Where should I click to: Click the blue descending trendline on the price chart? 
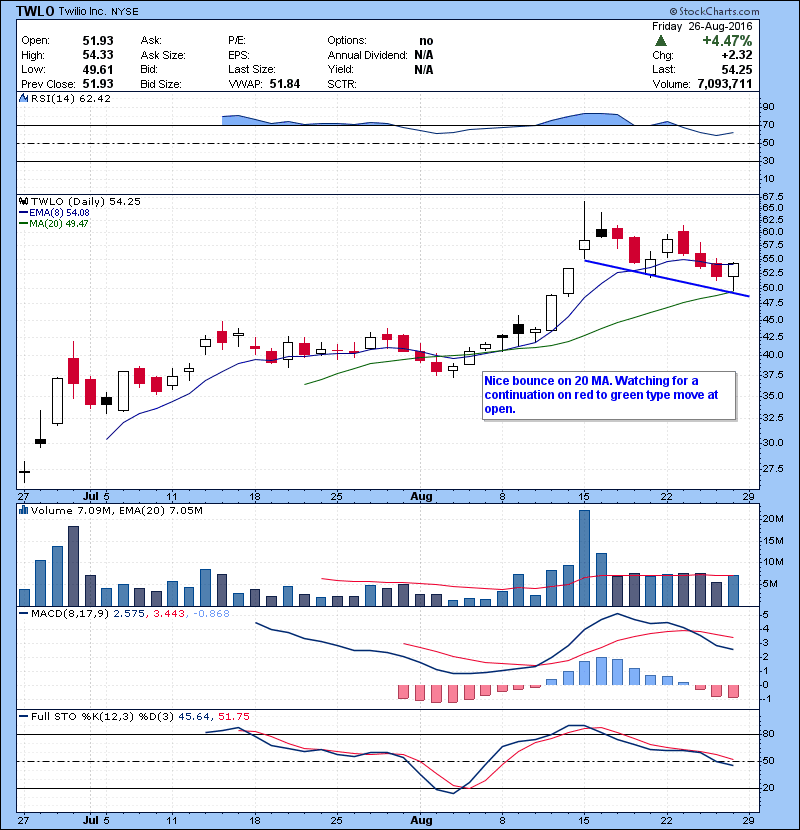pyautogui.click(x=667, y=278)
